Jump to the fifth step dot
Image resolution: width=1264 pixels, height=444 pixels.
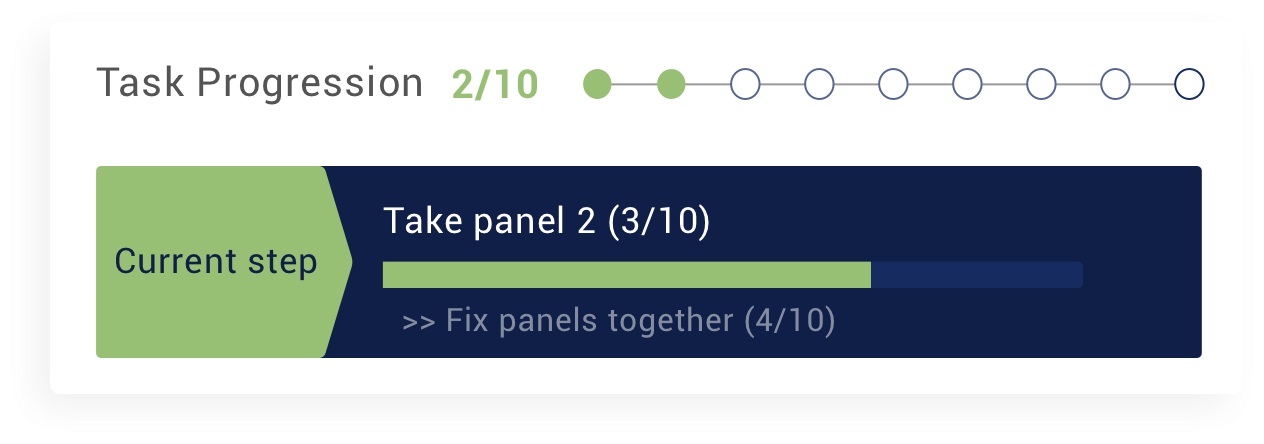coord(893,85)
